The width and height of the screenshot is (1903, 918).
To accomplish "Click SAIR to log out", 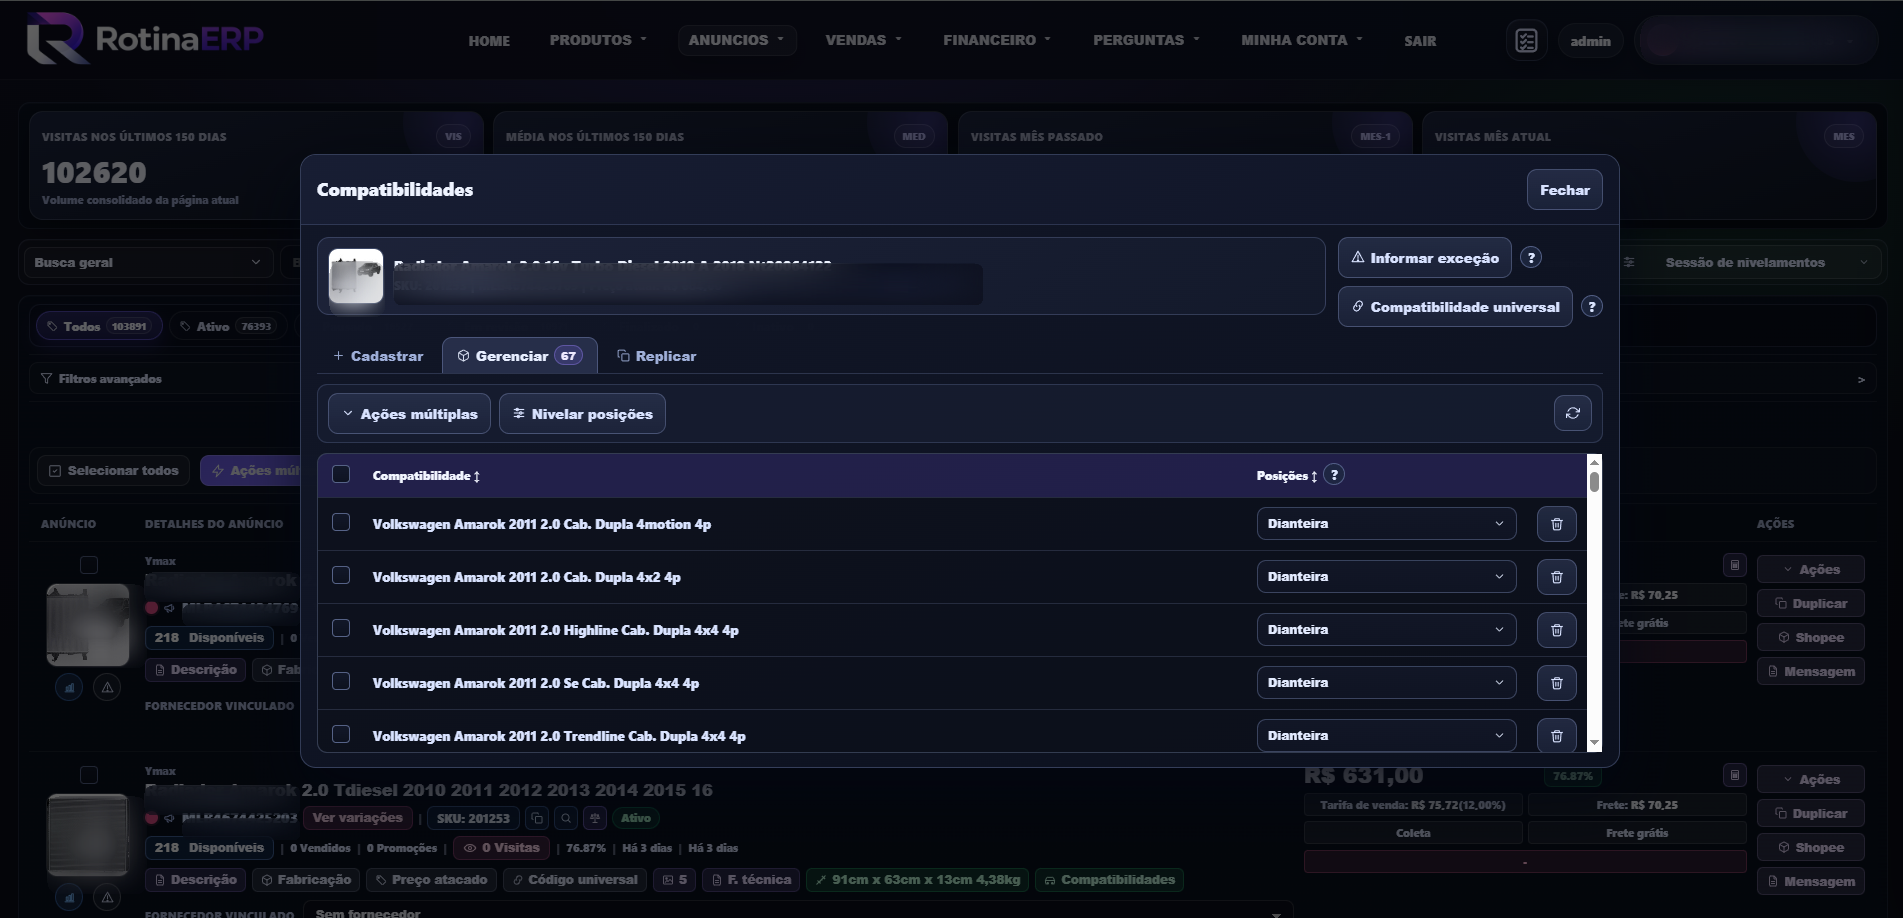I will [1420, 41].
